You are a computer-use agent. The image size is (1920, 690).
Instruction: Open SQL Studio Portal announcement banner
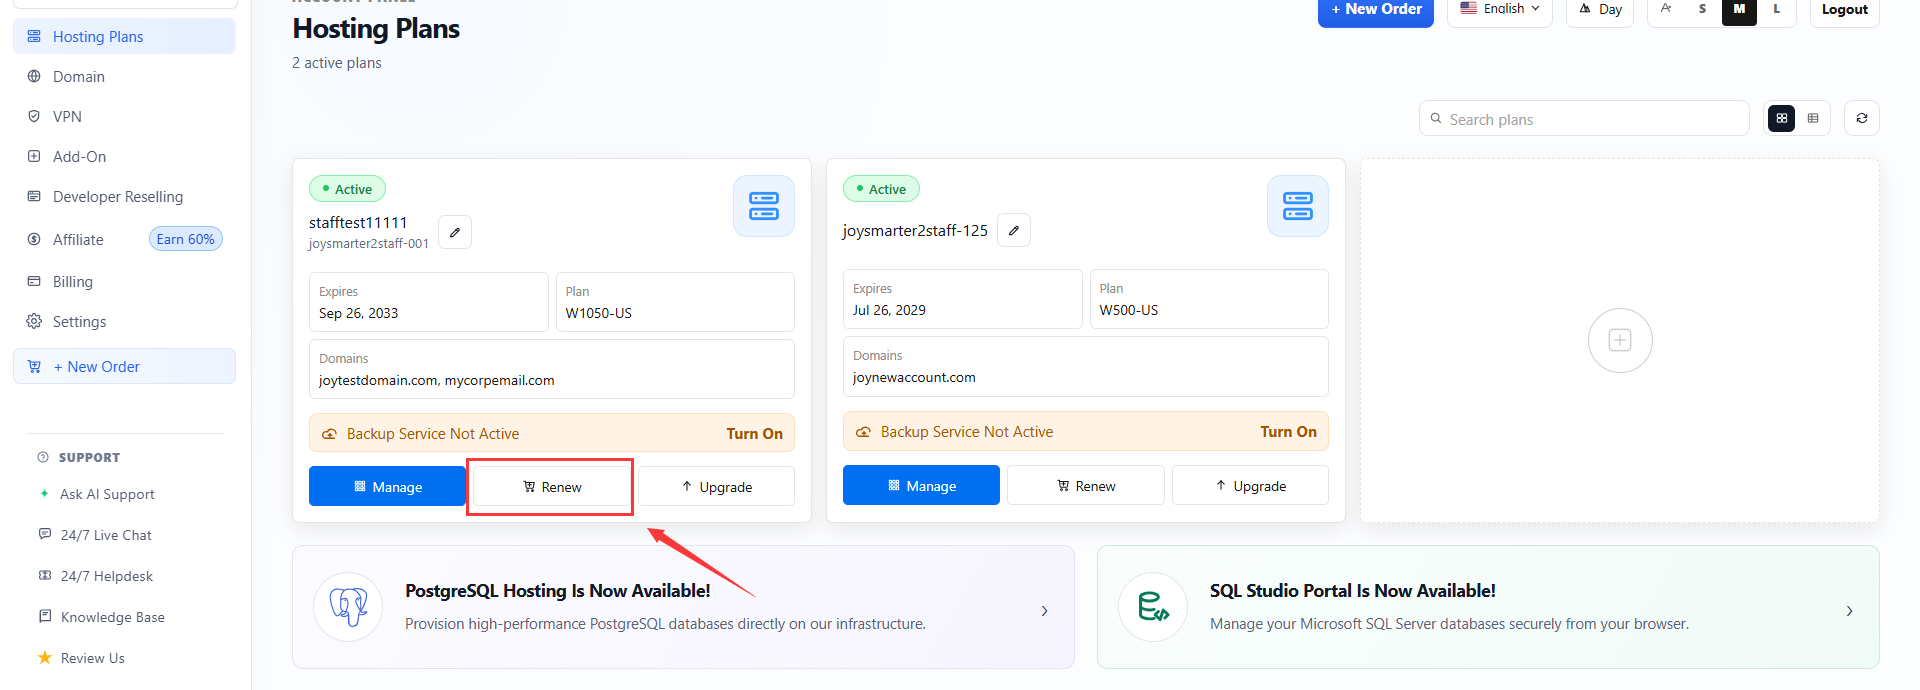click(x=1488, y=607)
